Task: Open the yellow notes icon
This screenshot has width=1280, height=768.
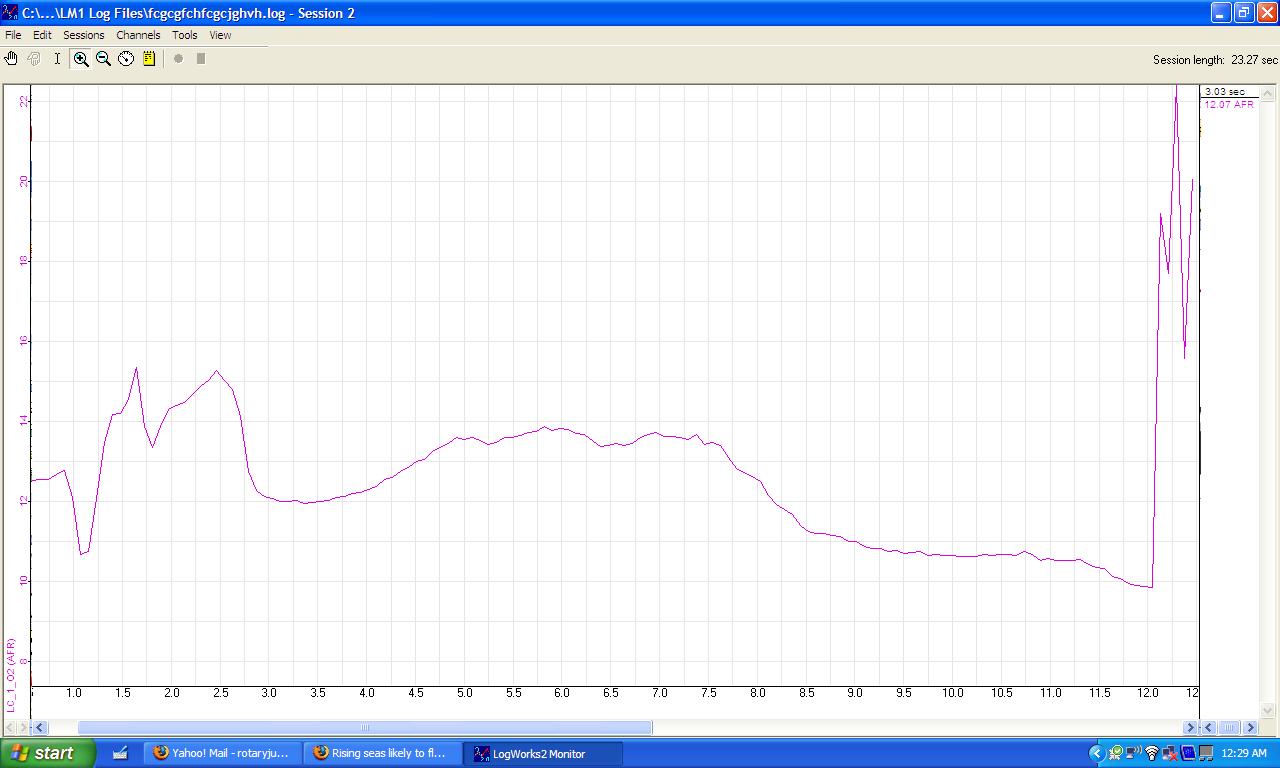Action: coord(149,59)
